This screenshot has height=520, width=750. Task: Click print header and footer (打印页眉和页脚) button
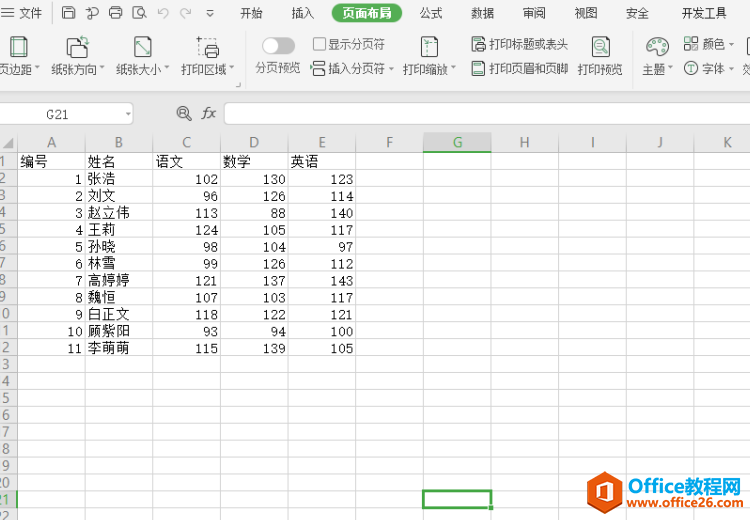click(x=519, y=69)
